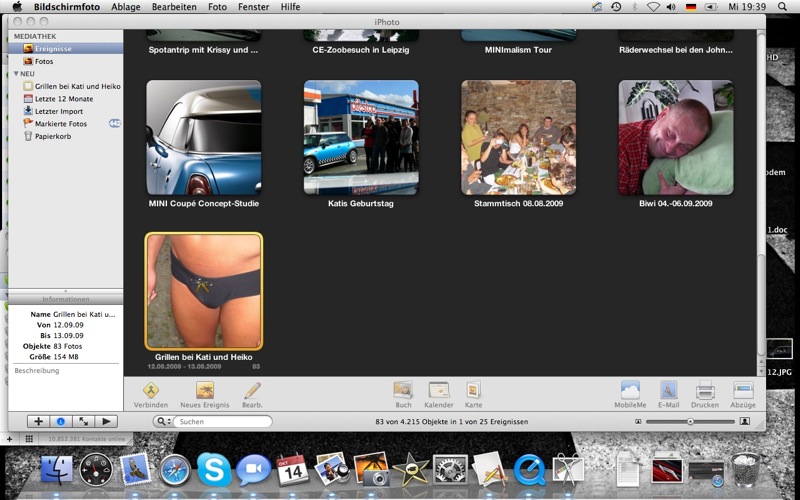Click the Verbinden merge events icon

coord(150,391)
